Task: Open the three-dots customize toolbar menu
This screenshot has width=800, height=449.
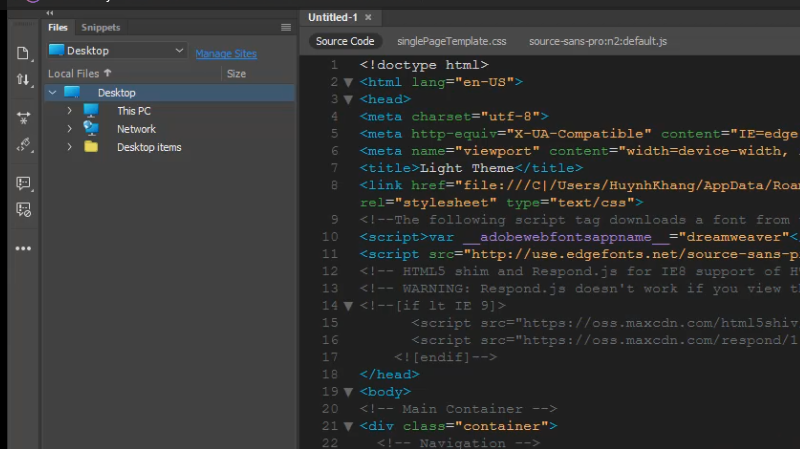Action: (23, 248)
